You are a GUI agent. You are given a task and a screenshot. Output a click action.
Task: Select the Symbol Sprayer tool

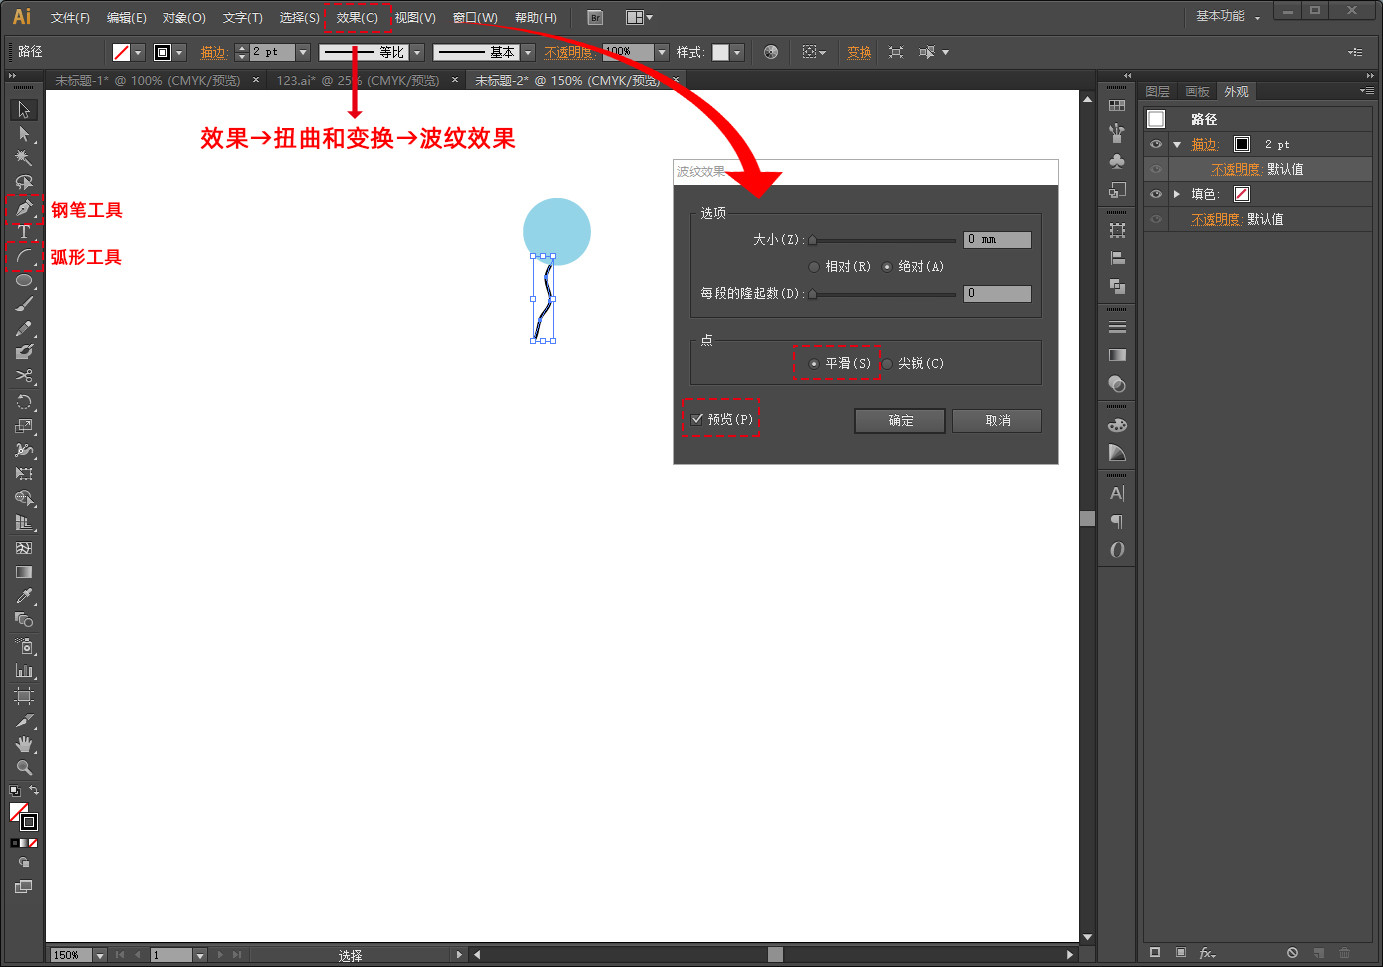point(24,646)
